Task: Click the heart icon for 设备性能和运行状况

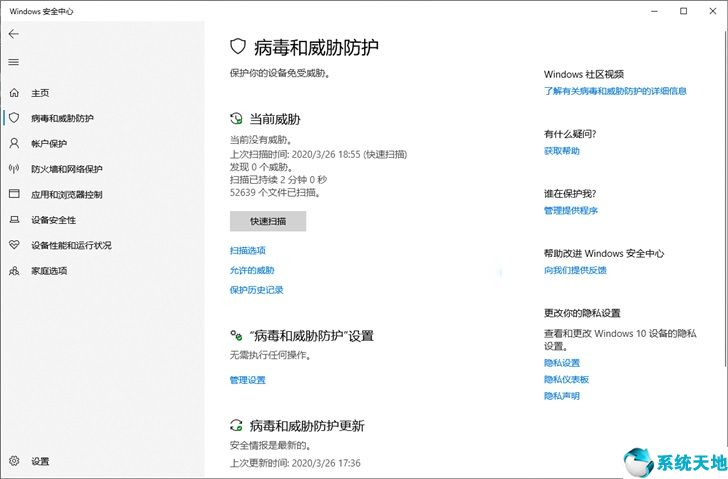Action: coord(14,245)
